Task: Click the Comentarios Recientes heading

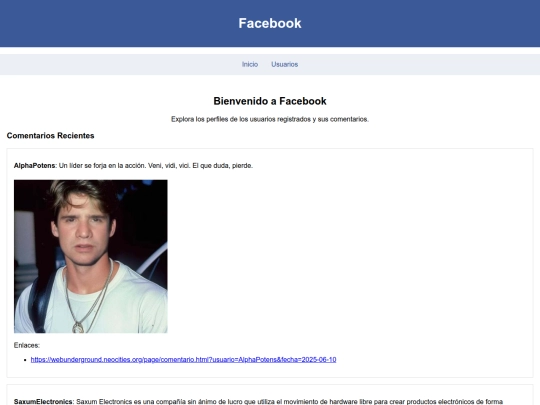Action: pos(50,136)
